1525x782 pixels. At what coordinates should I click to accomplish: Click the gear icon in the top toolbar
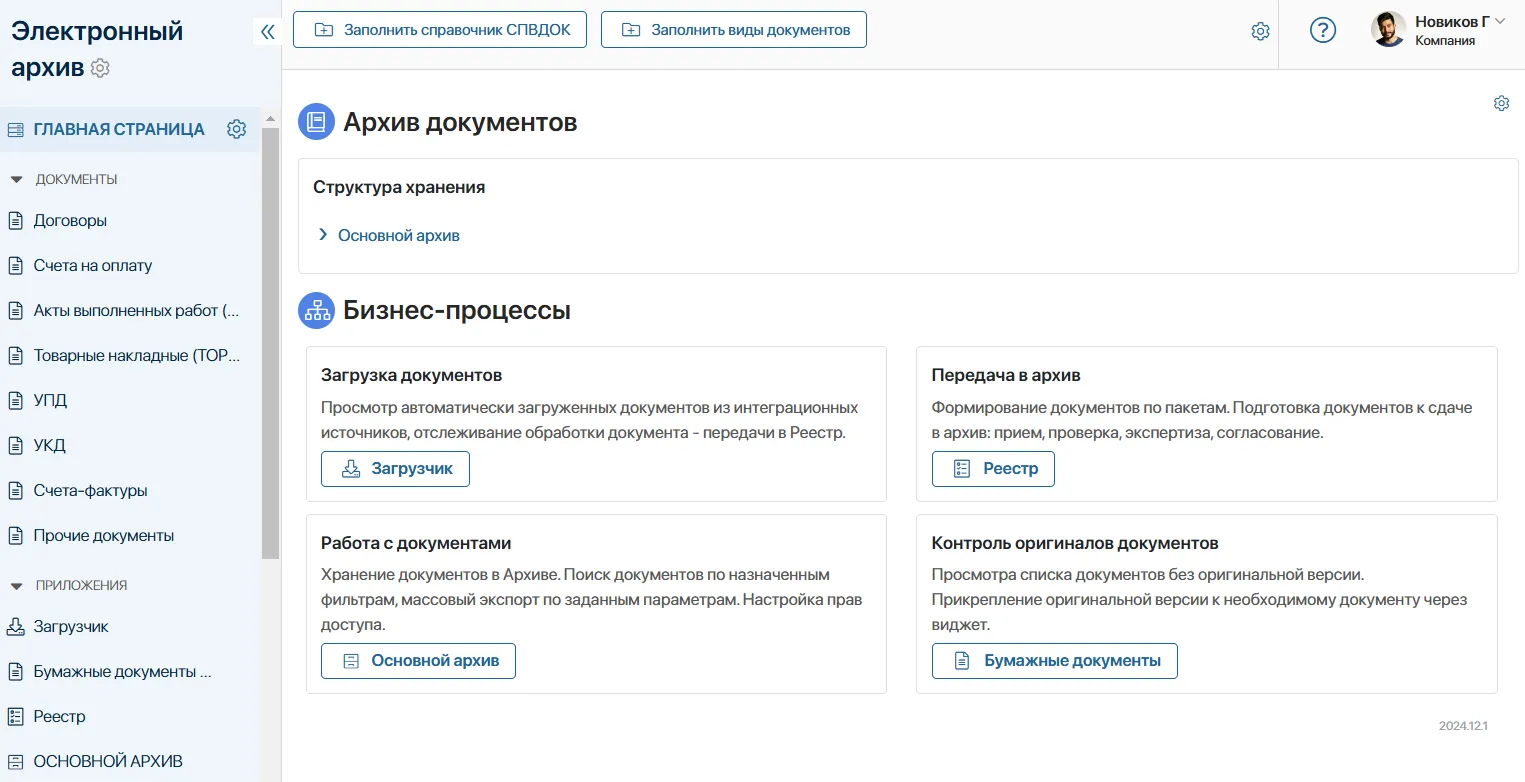(1260, 31)
